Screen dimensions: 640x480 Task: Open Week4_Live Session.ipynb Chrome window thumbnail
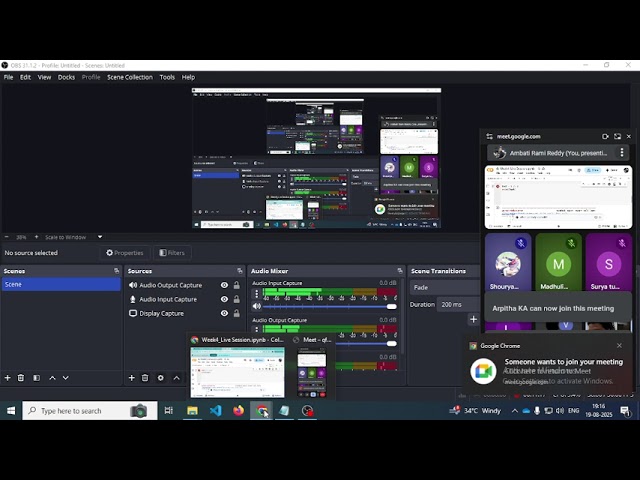click(238, 372)
